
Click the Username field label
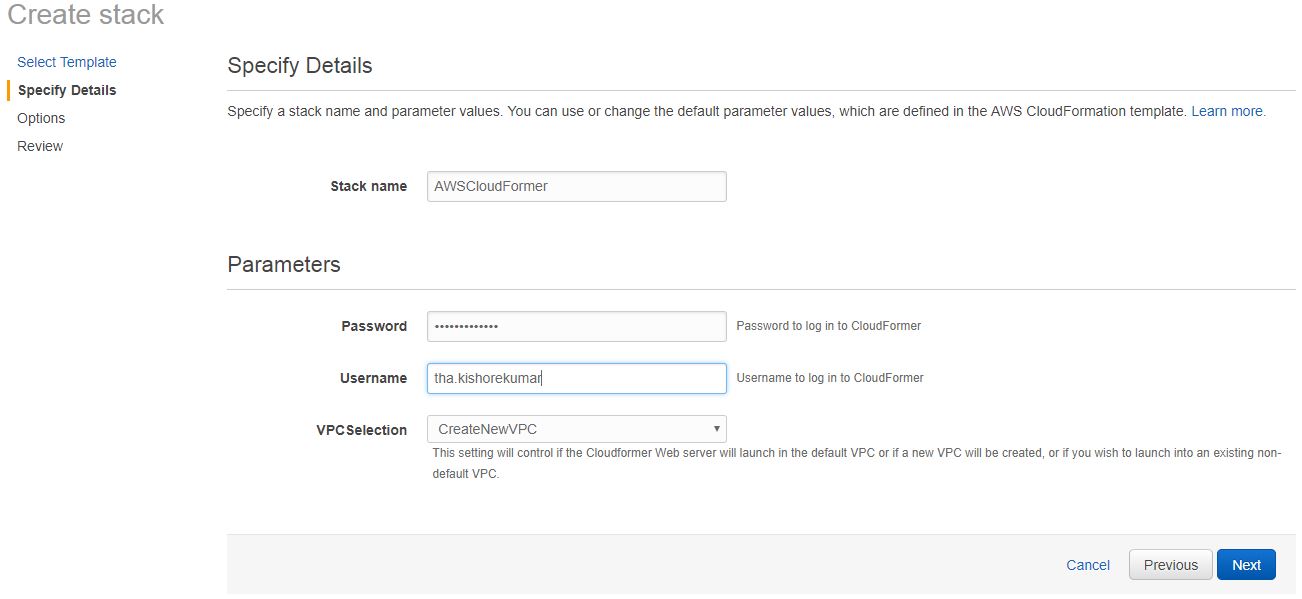coord(373,378)
